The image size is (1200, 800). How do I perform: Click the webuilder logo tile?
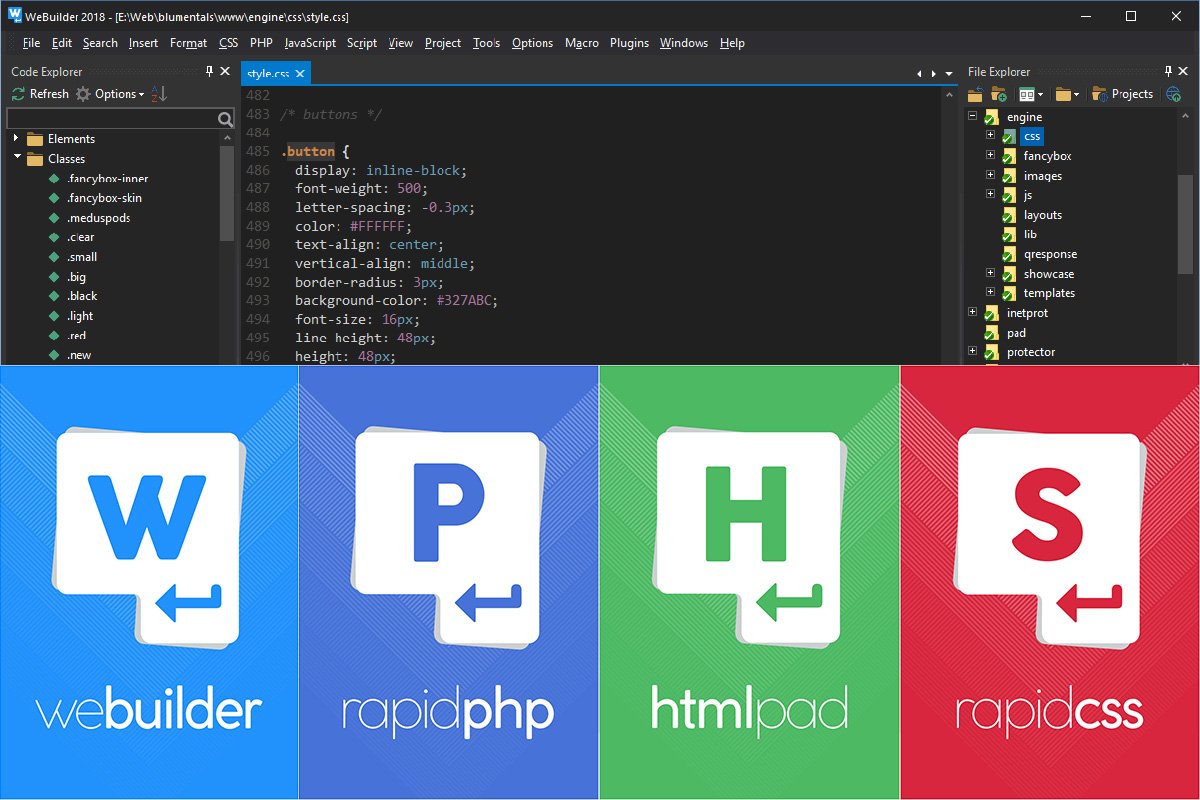(x=149, y=582)
